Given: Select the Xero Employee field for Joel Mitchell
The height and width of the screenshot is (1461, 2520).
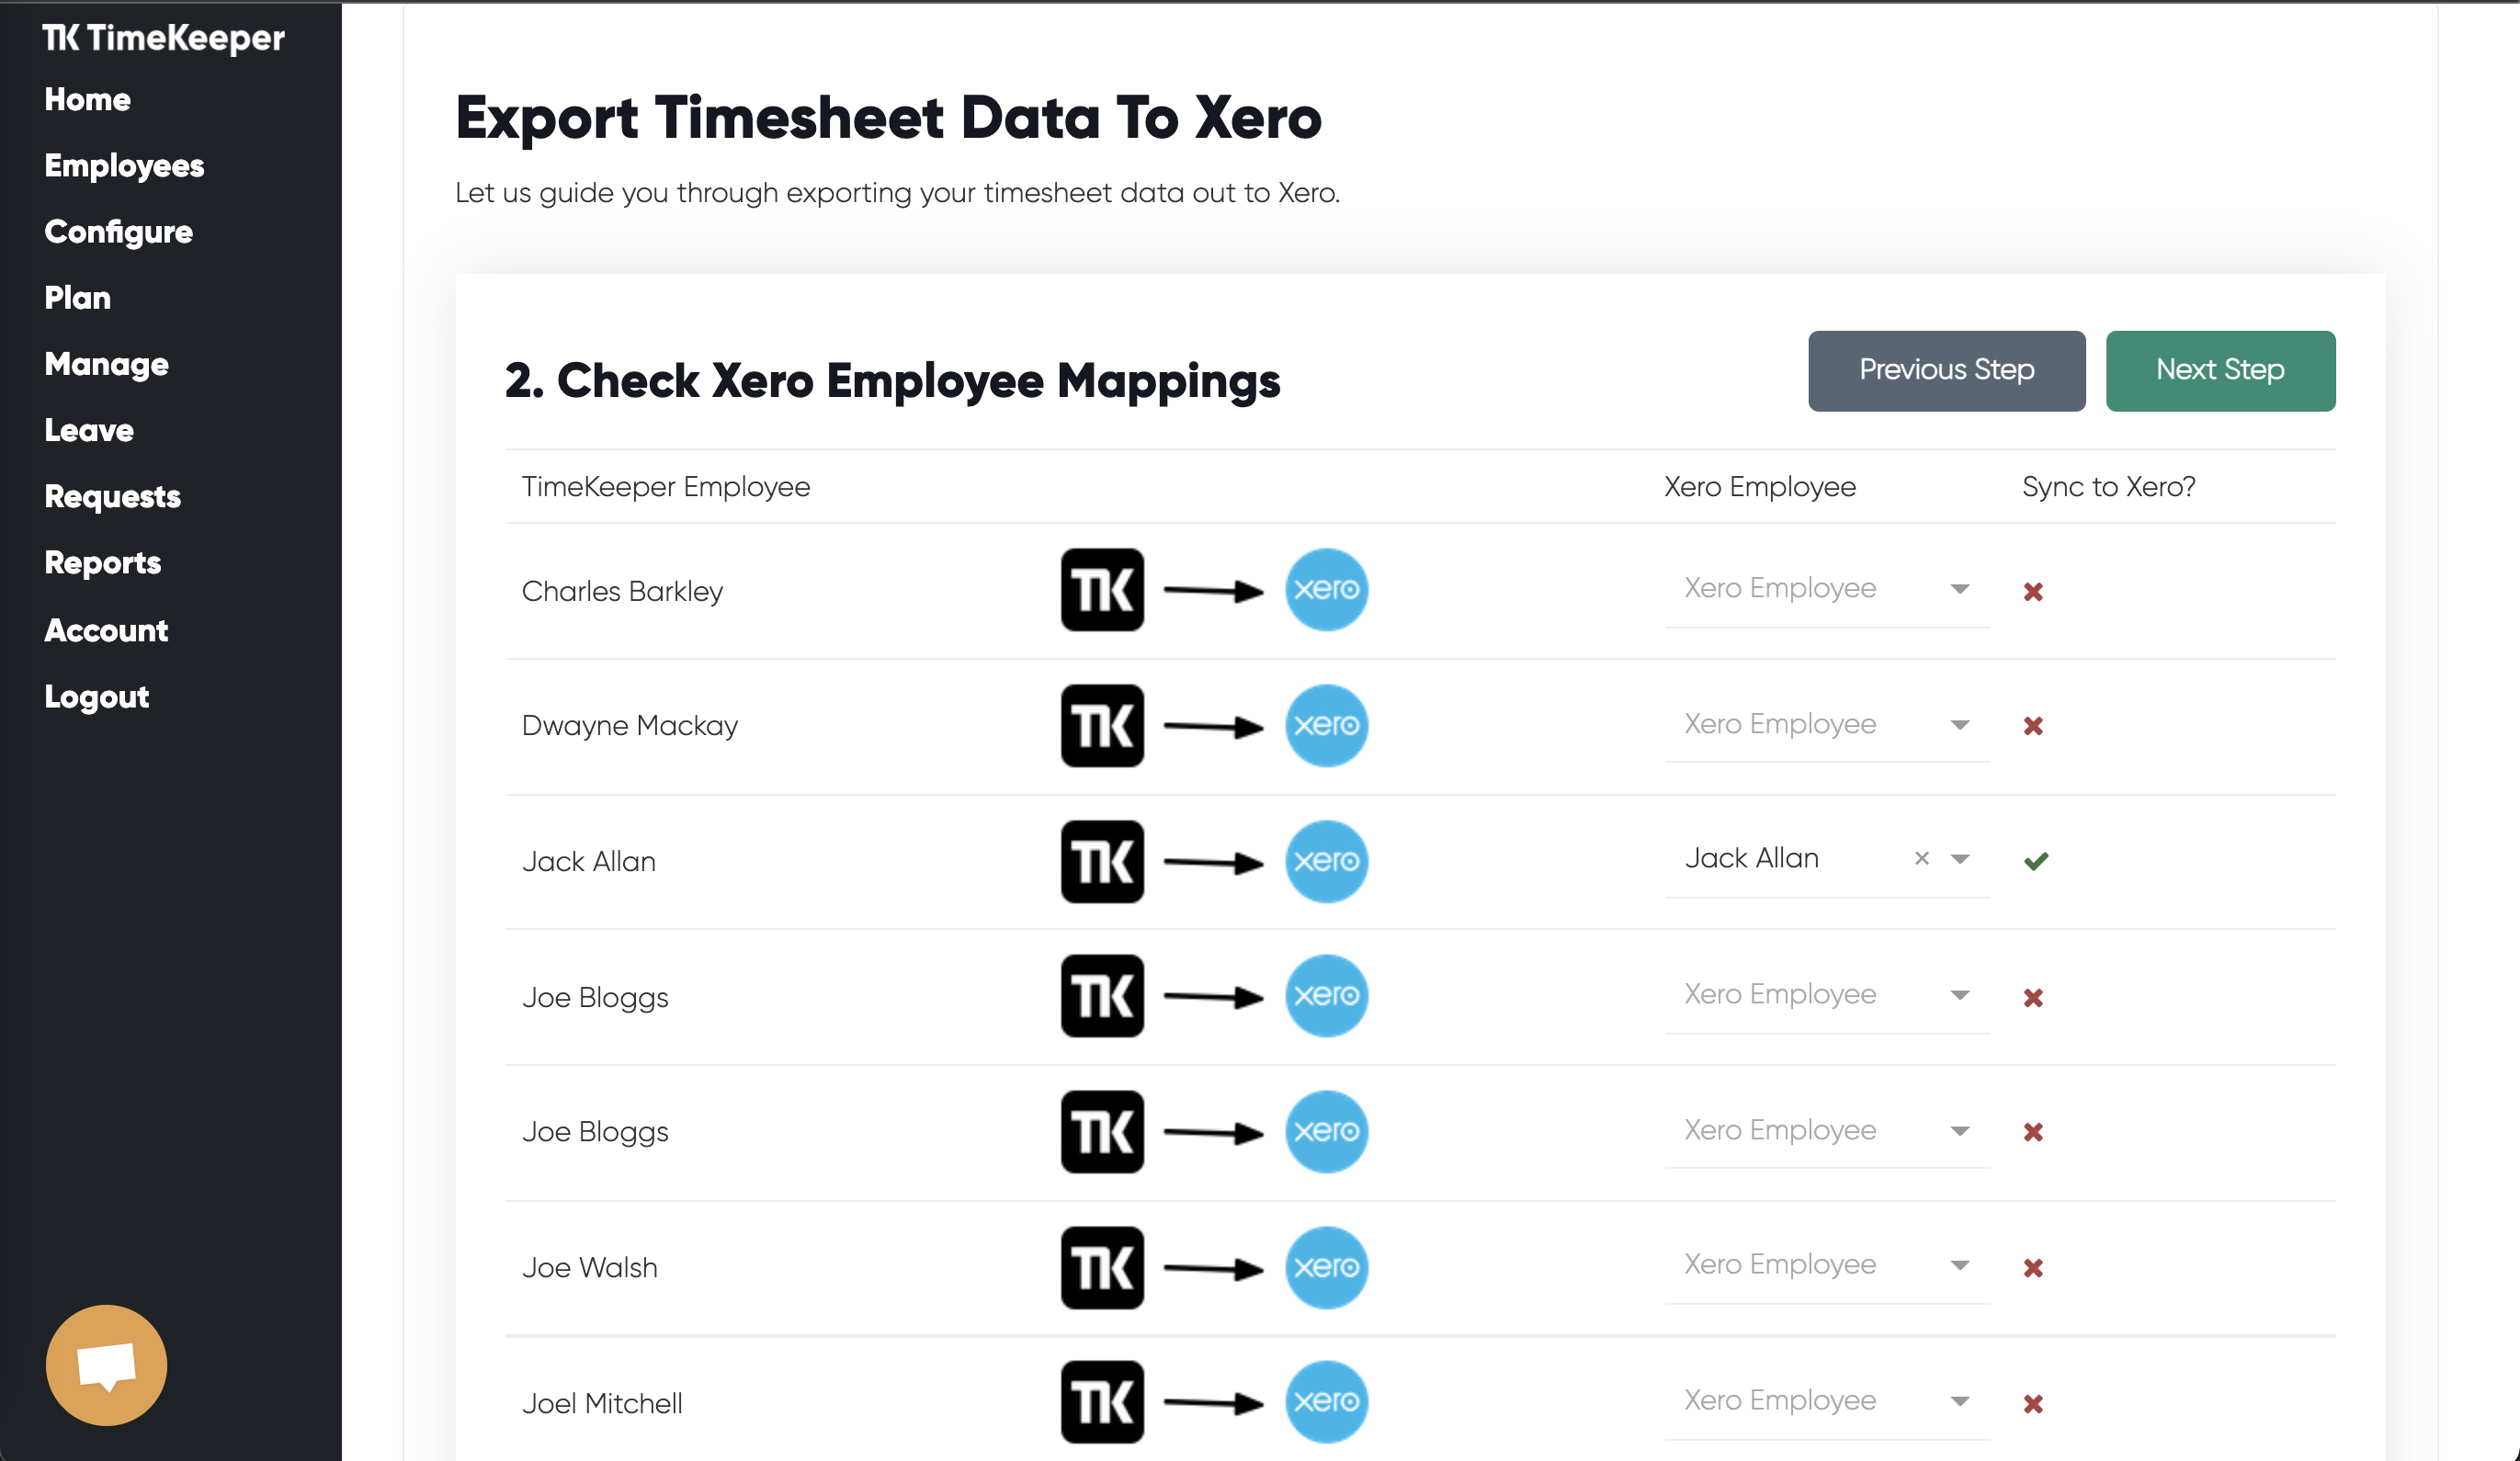Looking at the screenshot, I should [x=1826, y=1400].
